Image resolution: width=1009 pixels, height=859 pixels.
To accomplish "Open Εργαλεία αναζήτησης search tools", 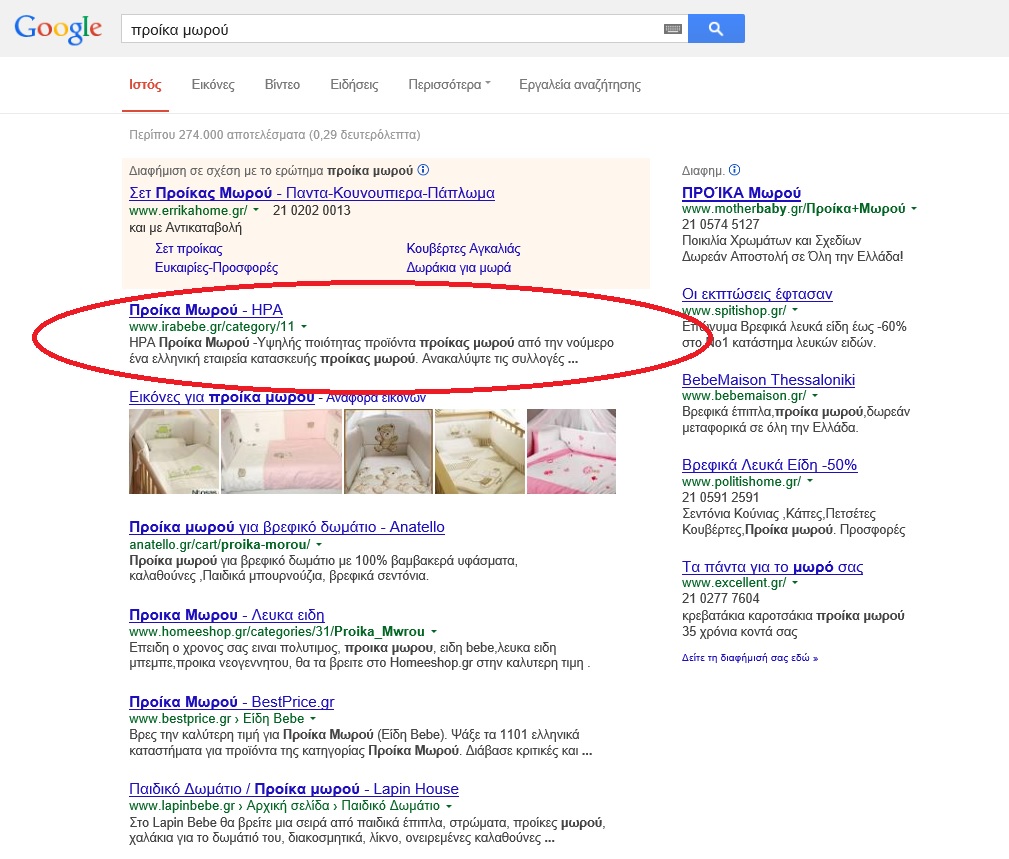I will 580,84.
